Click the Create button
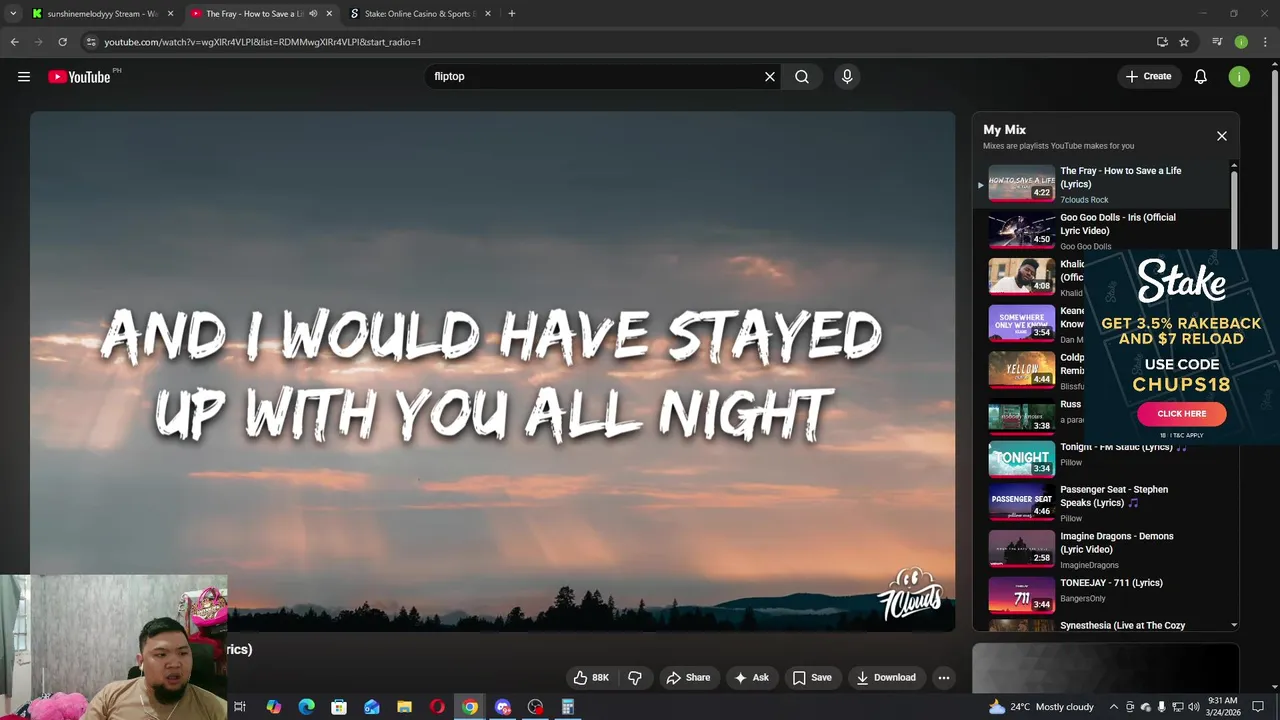Viewport: 1280px width, 720px height. pos(1148,76)
